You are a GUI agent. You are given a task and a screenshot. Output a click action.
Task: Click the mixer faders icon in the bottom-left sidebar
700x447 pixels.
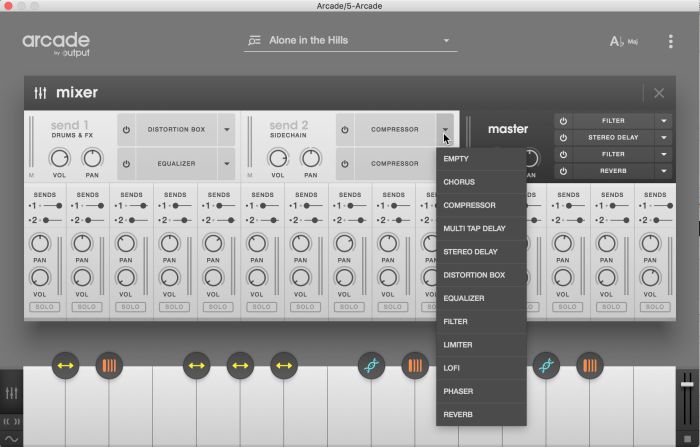point(11,393)
